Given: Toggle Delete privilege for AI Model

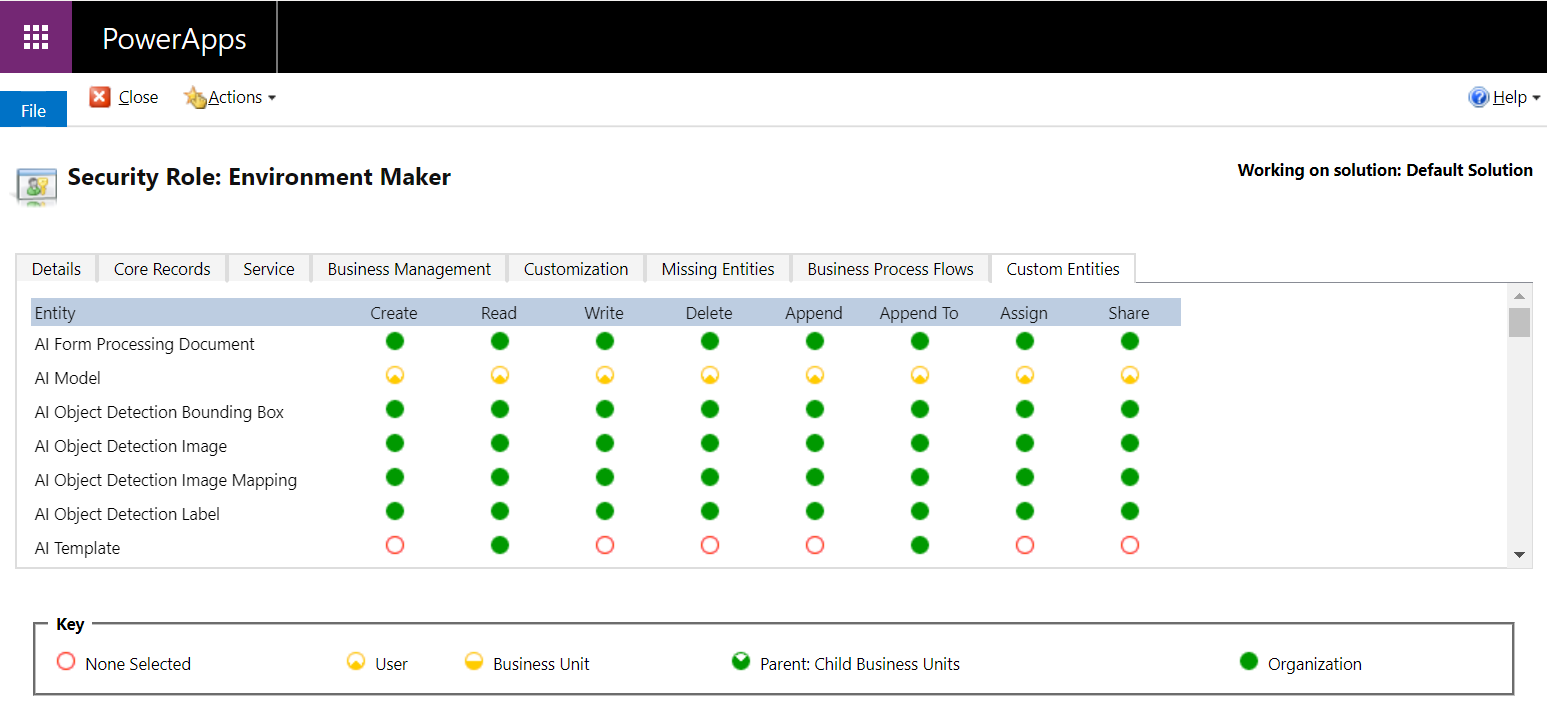Looking at the screenshot, I should point(710,375).
